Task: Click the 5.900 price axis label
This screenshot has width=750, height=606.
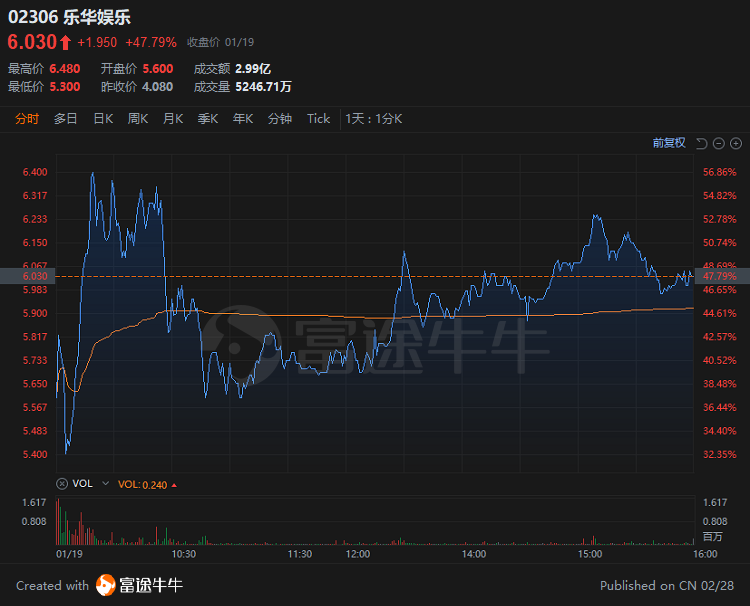Action: [35, 313]
